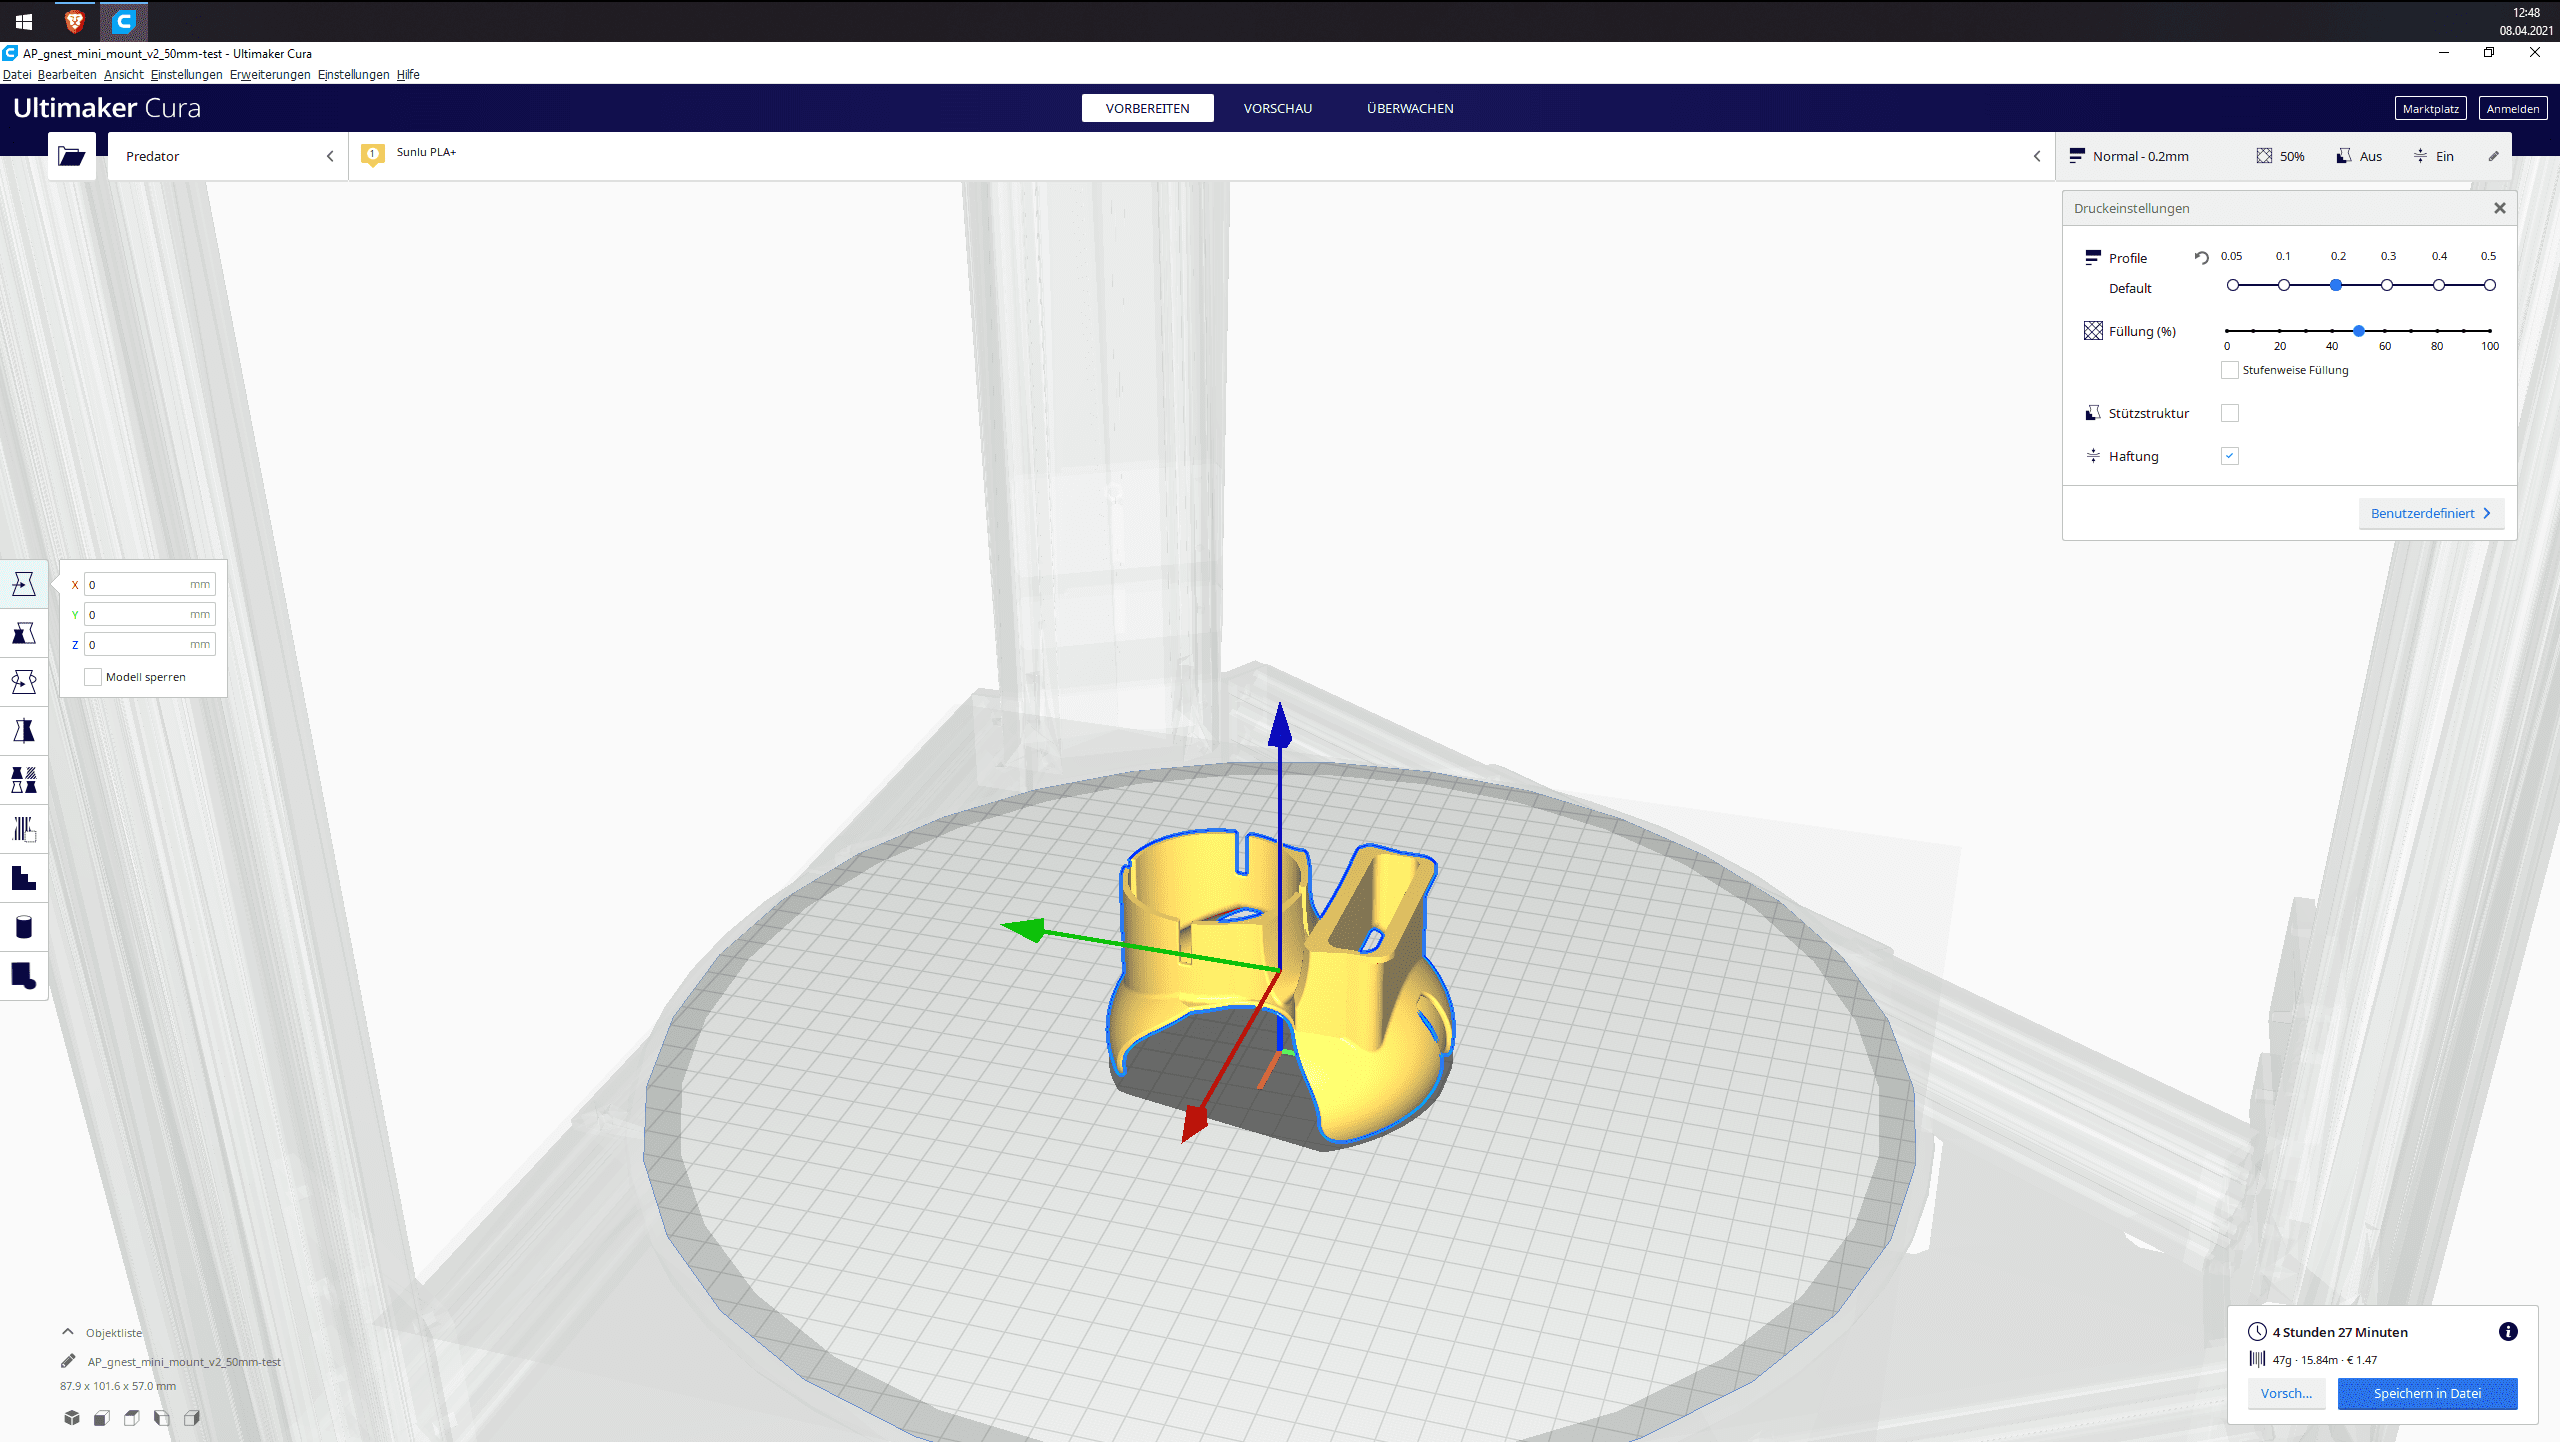Enable Stufenweise Füllung checkbox
The image size is (2560, 1442).
pyautogui.click(x=2229, y=370)
